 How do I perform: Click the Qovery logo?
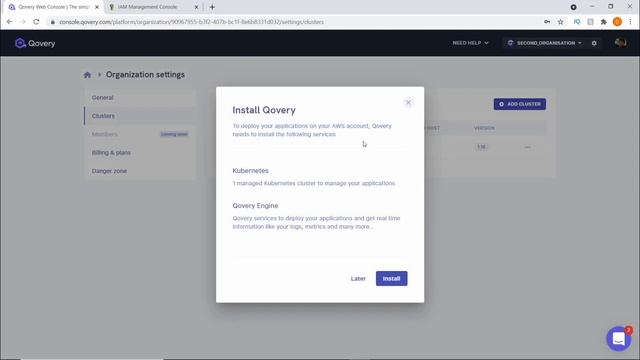pyautogui.click(x=35, y=43)
